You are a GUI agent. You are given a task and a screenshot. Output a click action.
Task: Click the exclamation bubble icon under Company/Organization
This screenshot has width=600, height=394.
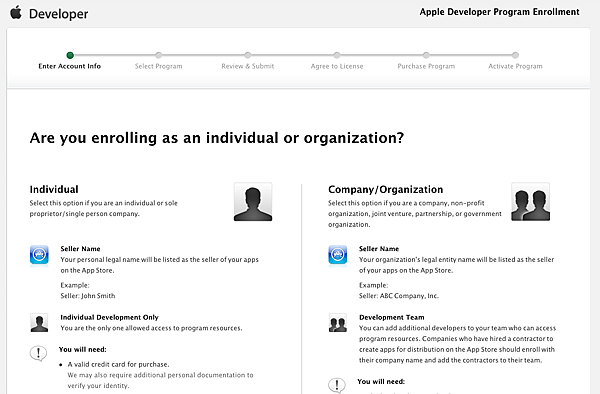[x=337, y=386]
